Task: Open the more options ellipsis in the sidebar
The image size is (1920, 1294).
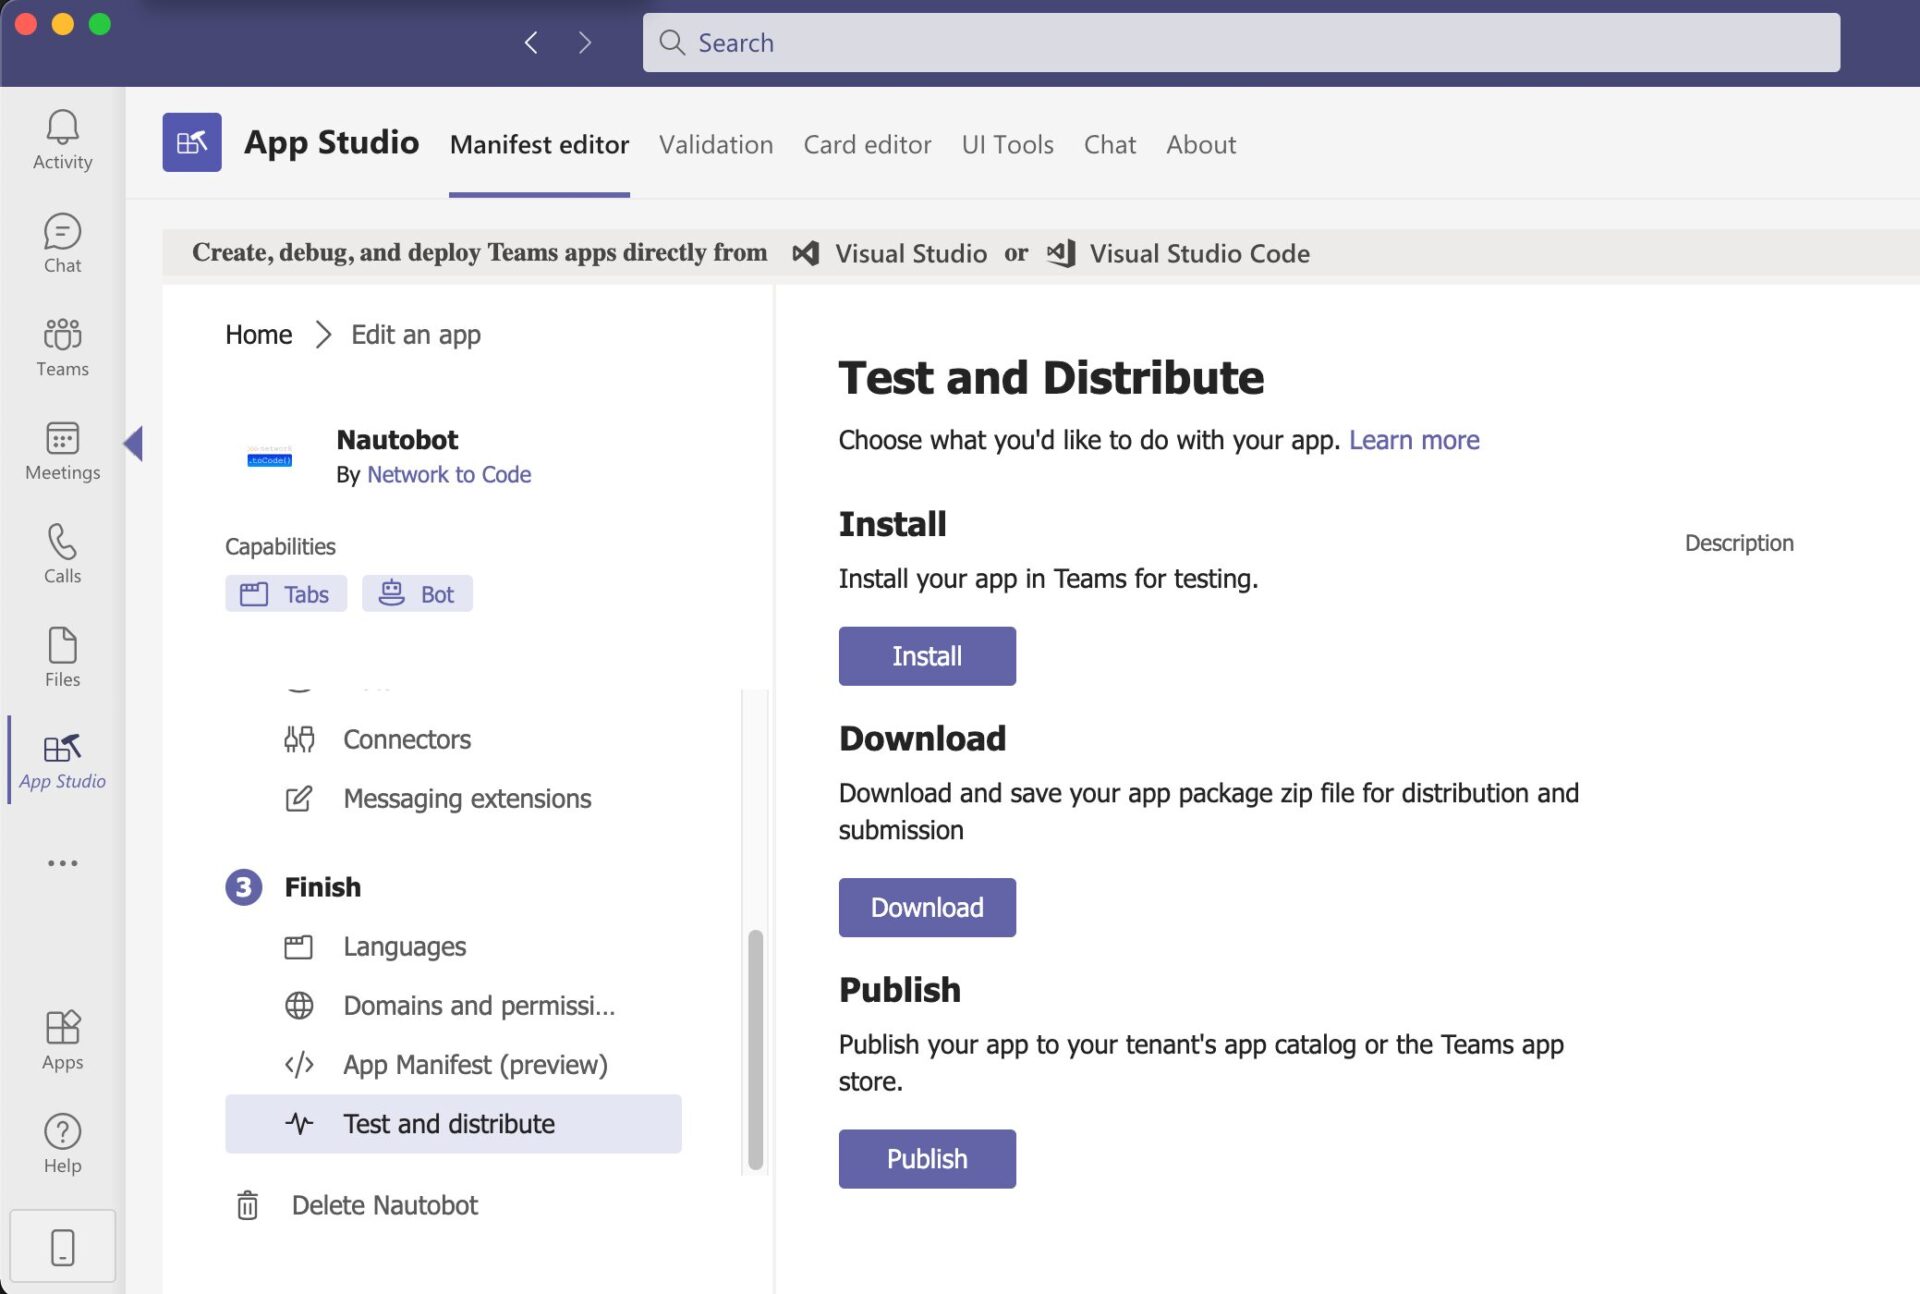Action: (62, 863)
